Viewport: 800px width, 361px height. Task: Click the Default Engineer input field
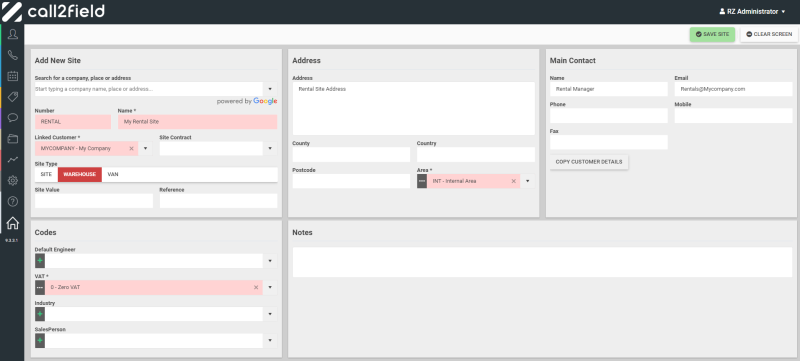(x=154, y=261)
